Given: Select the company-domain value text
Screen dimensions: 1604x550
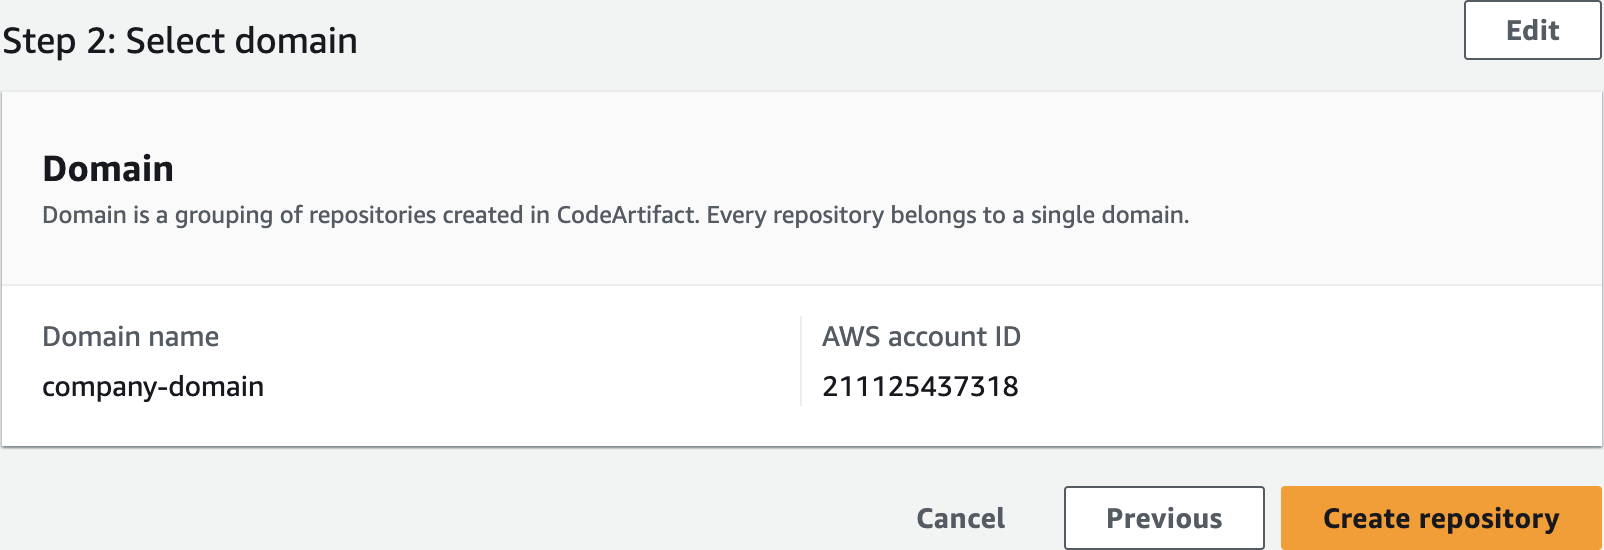Looking at the screenshot, I should [x=153, y=387].
